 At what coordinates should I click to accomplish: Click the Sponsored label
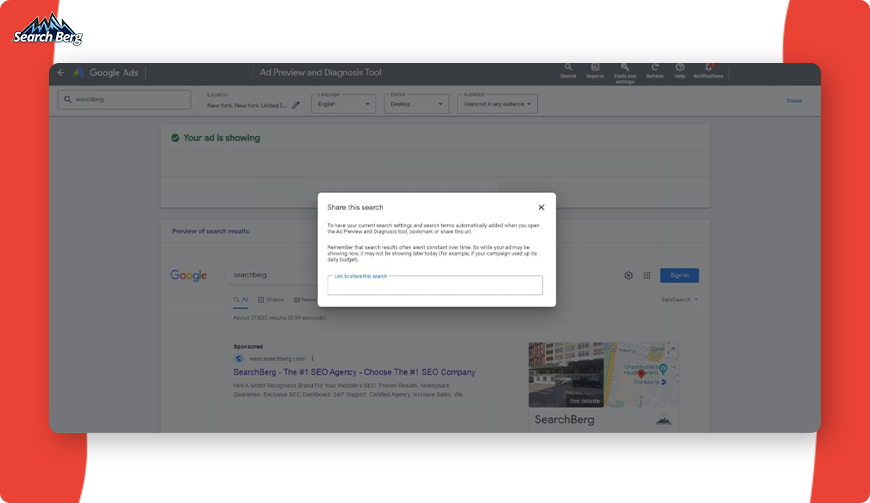(248, 347)
